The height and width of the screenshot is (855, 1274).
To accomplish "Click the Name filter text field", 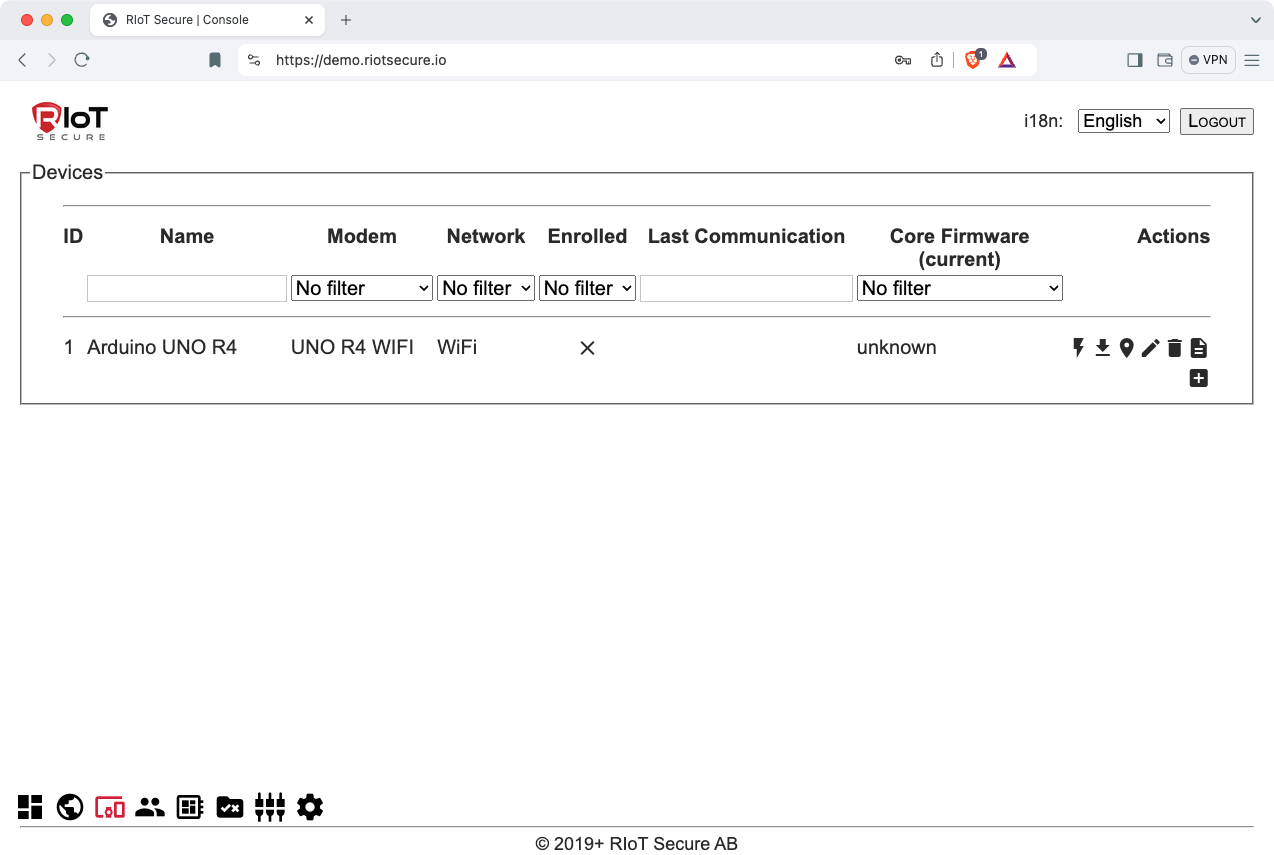I will tap(187, 289).
